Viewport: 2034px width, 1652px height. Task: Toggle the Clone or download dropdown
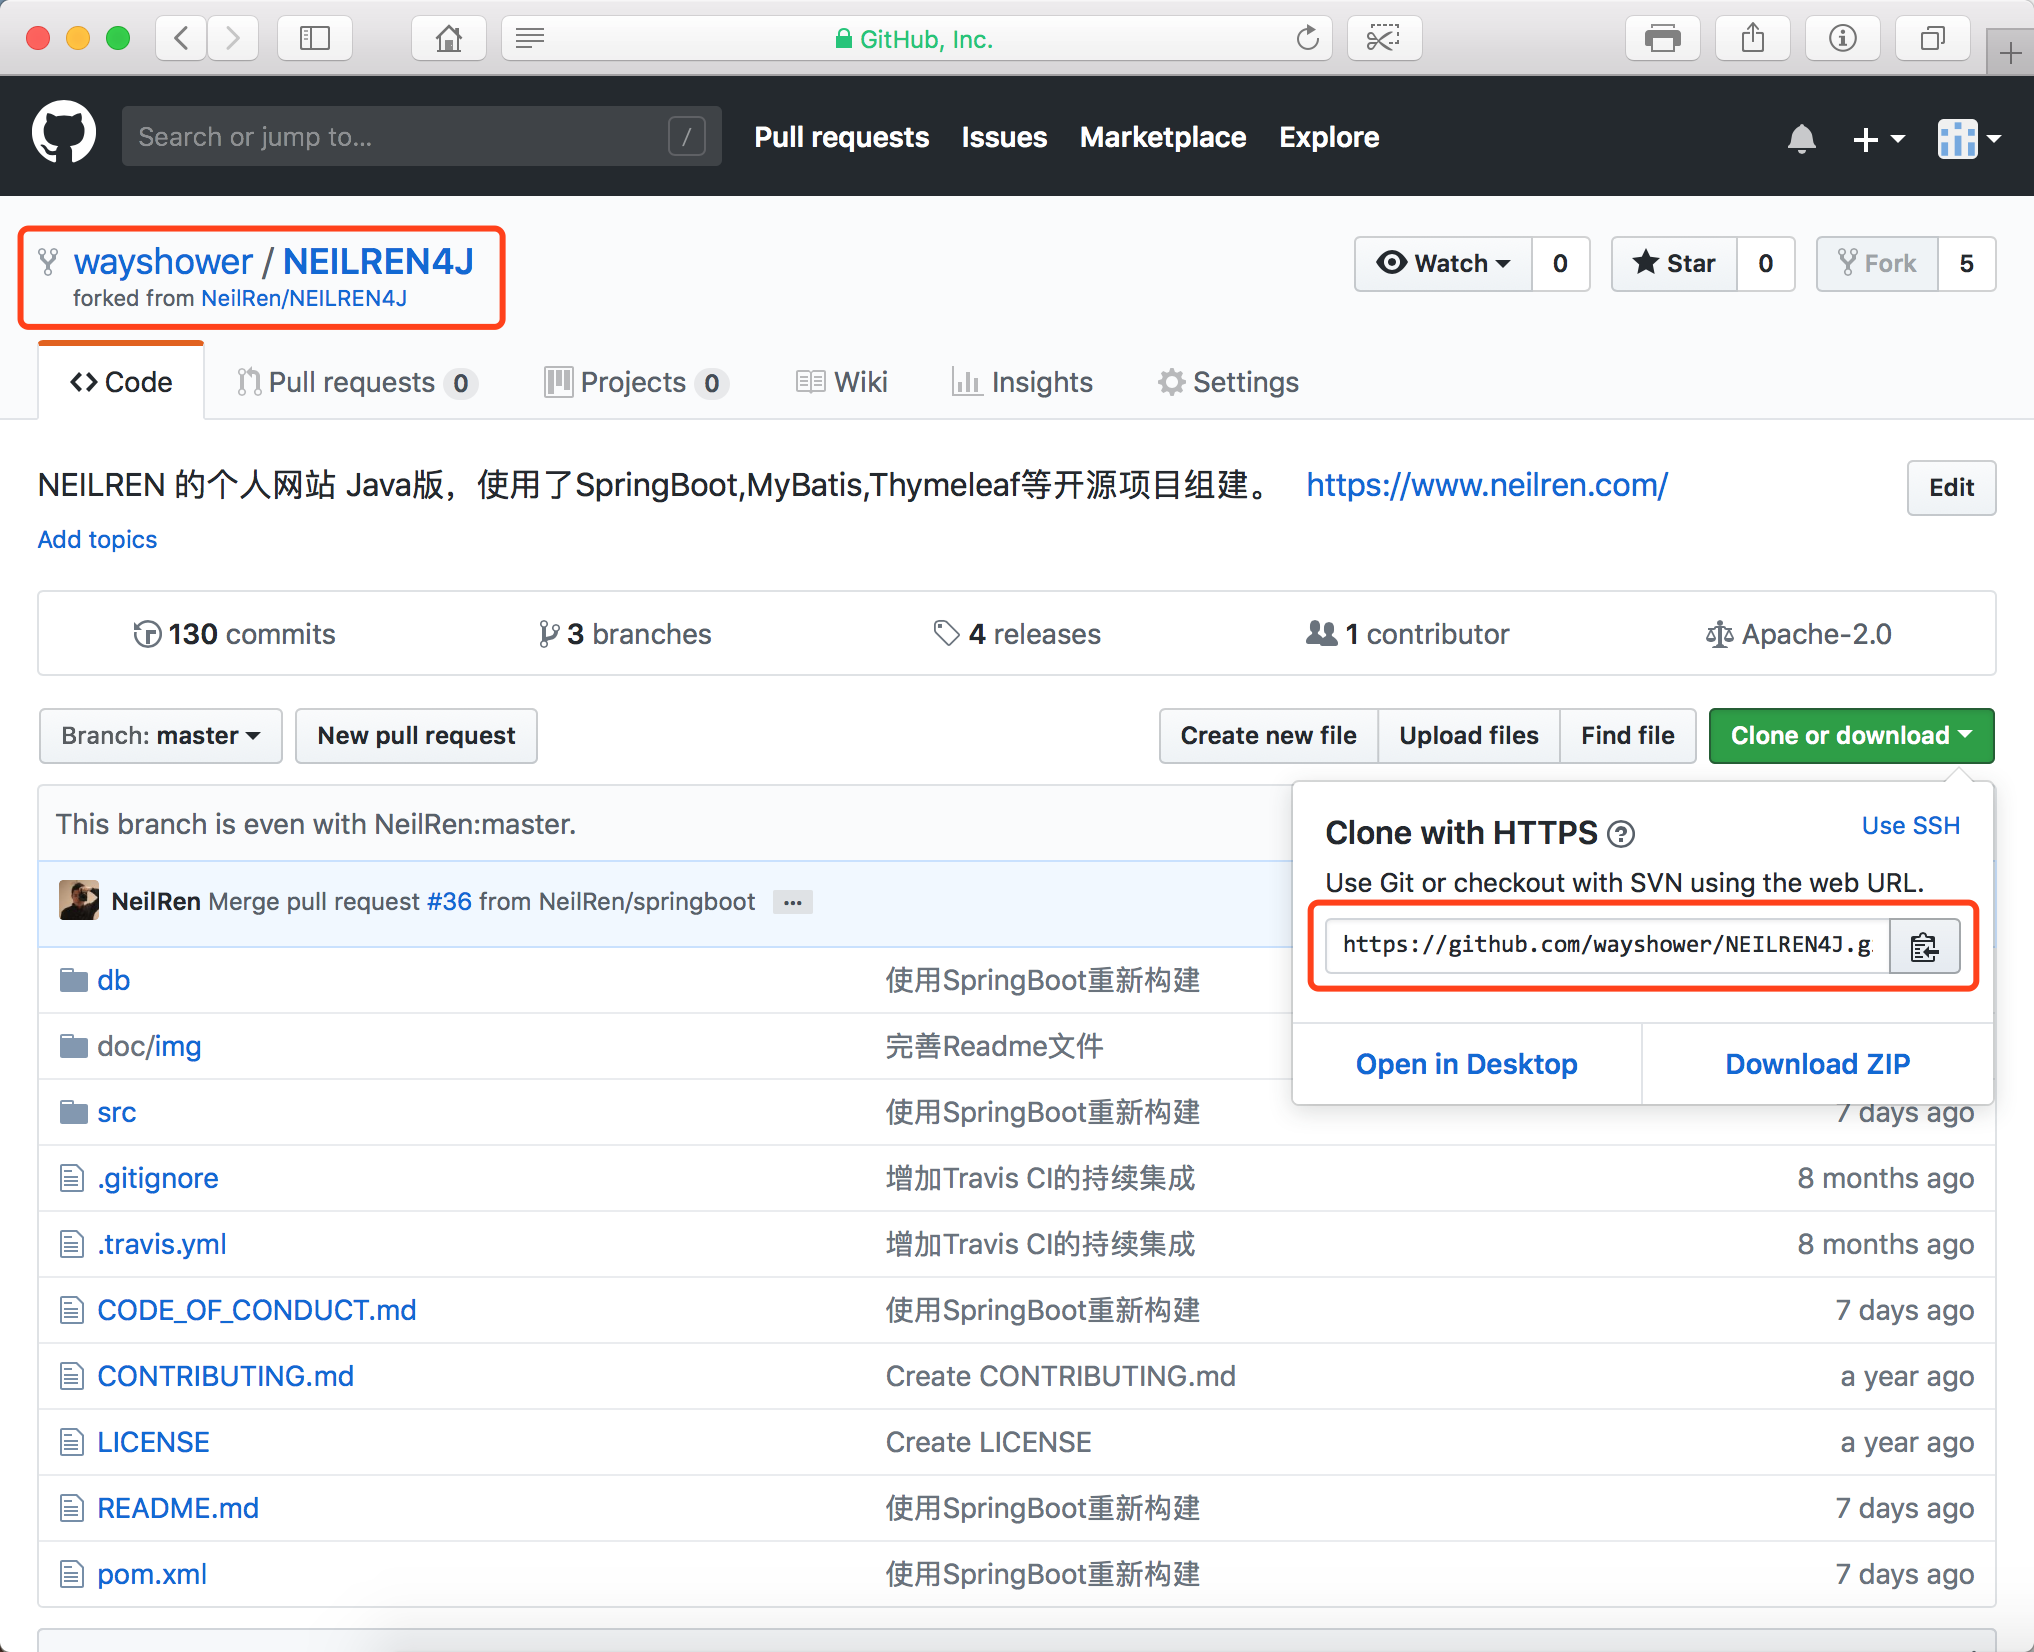click(x=1851, y=736)
